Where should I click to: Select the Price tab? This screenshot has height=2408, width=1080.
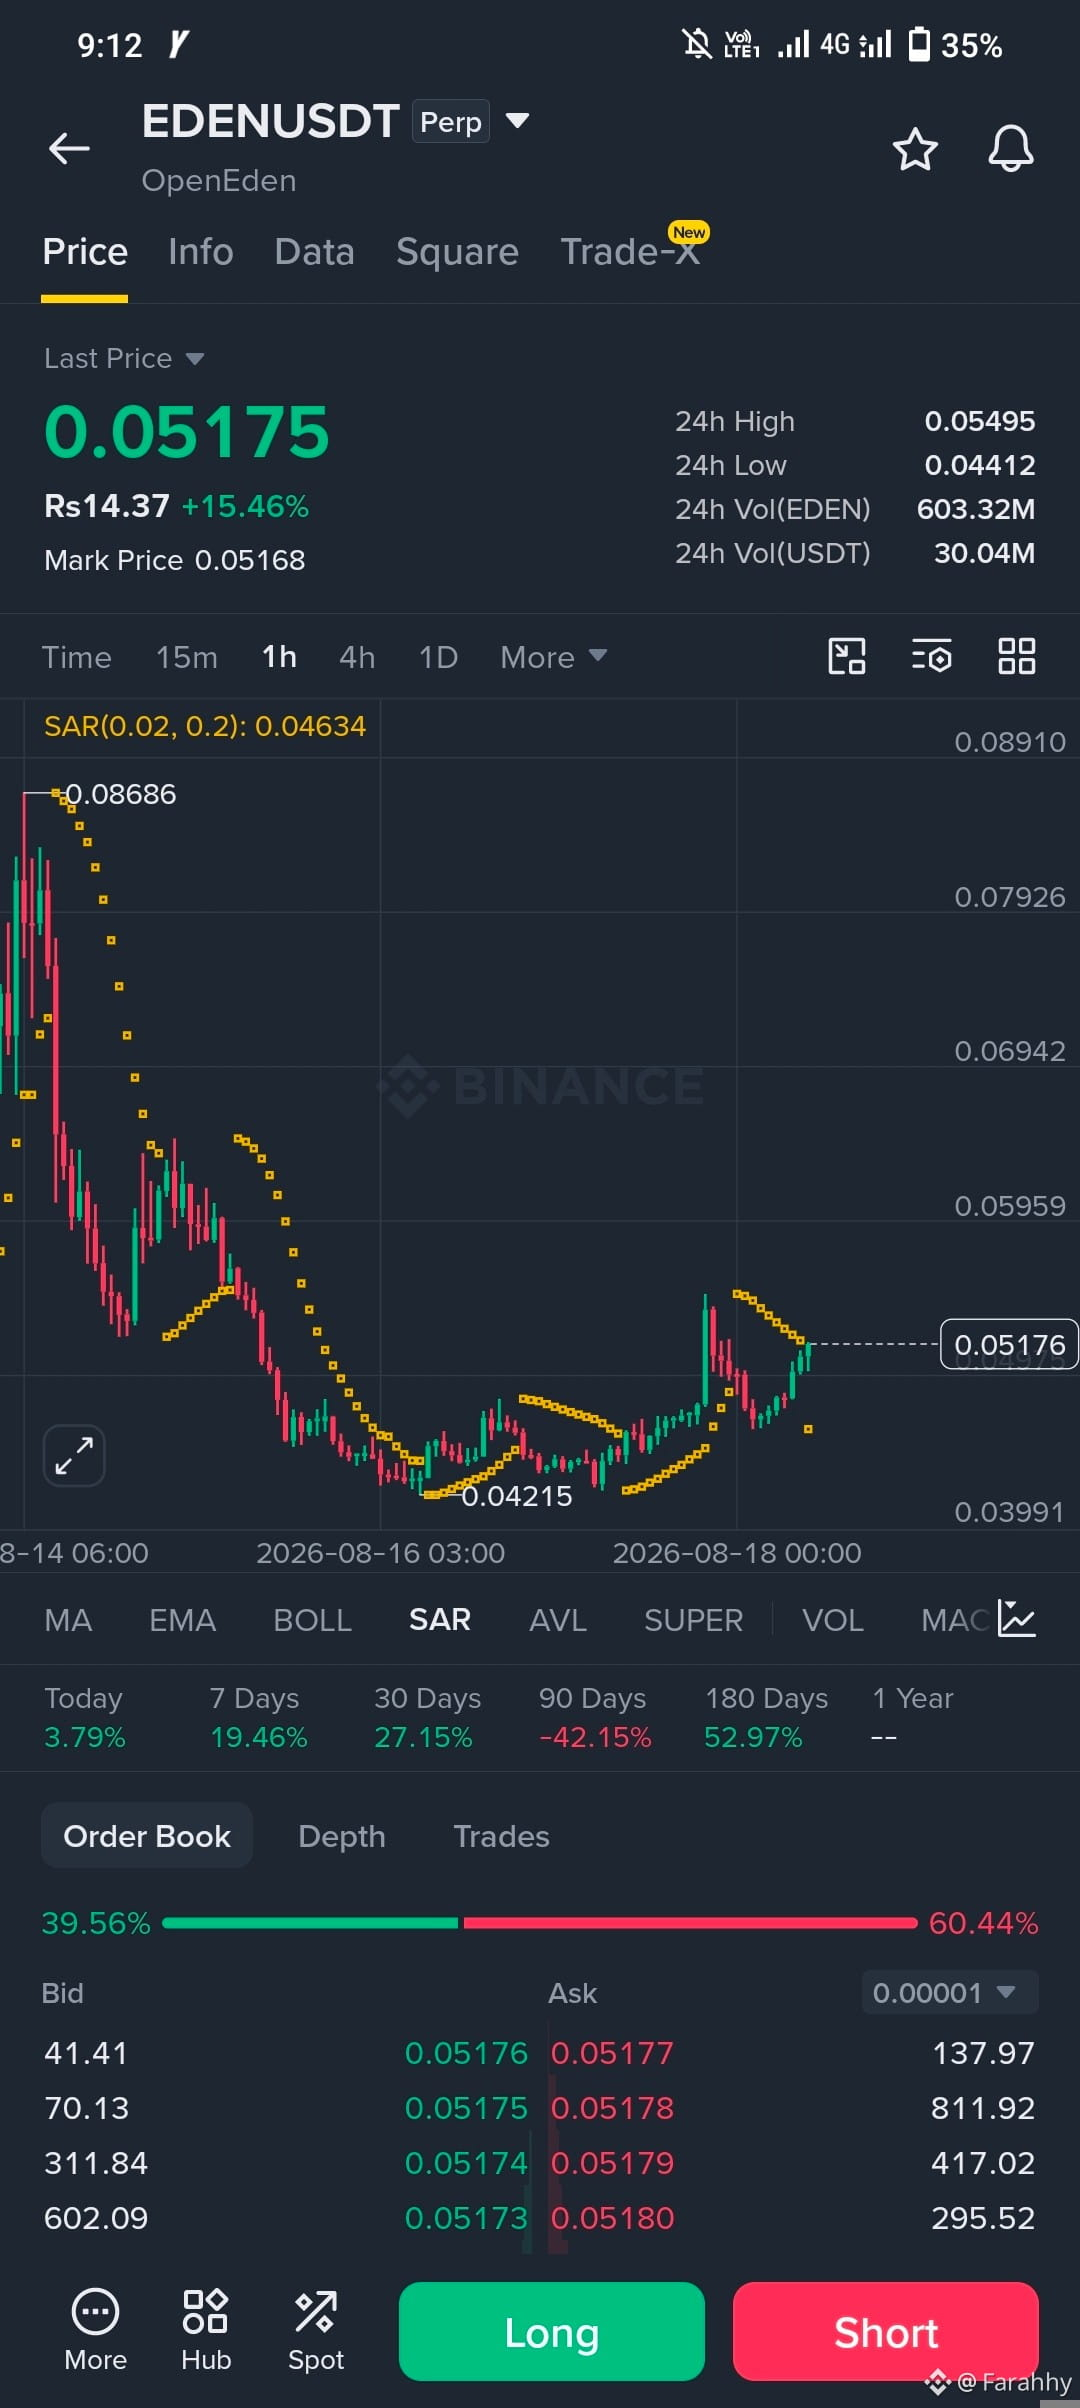pyautogui.click(x=85, y=252)
